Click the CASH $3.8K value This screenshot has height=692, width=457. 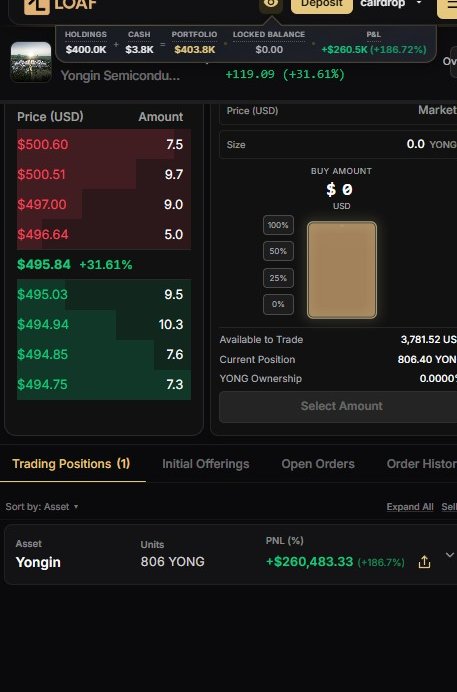tap(139, 49)
